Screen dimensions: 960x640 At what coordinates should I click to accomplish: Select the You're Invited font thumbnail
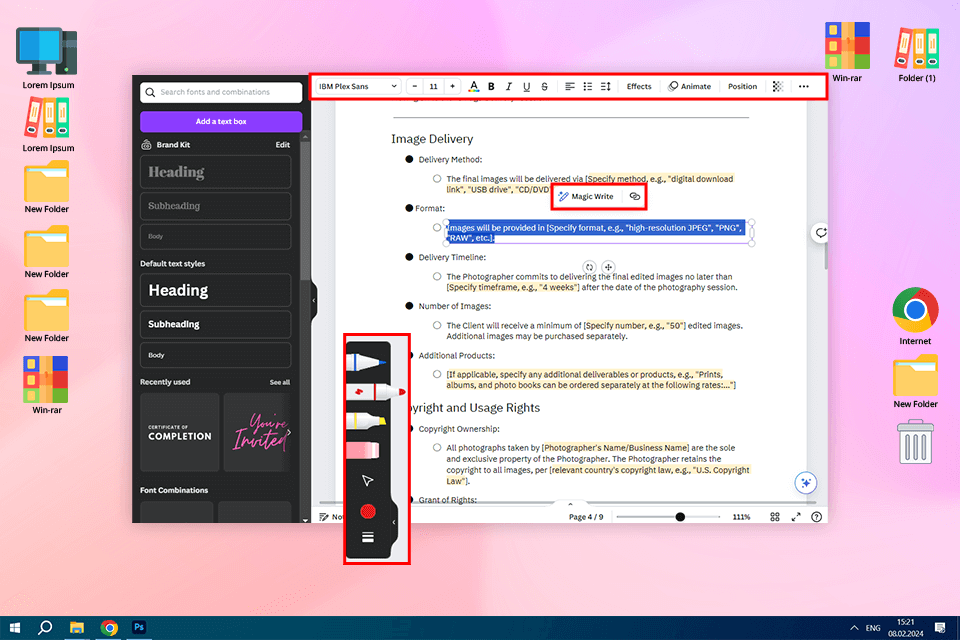(x=257, y=432)
